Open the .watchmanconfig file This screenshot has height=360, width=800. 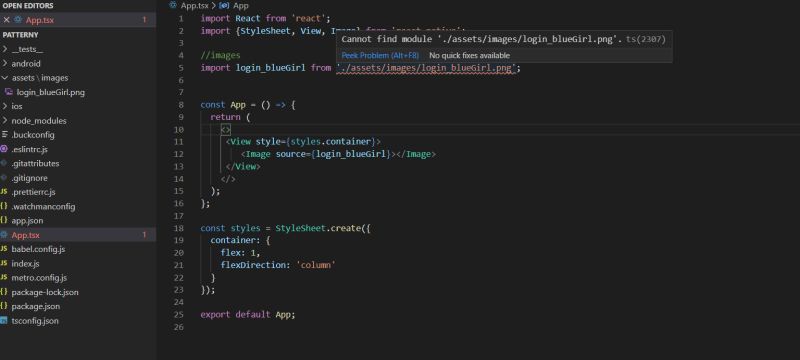(43, 207)
